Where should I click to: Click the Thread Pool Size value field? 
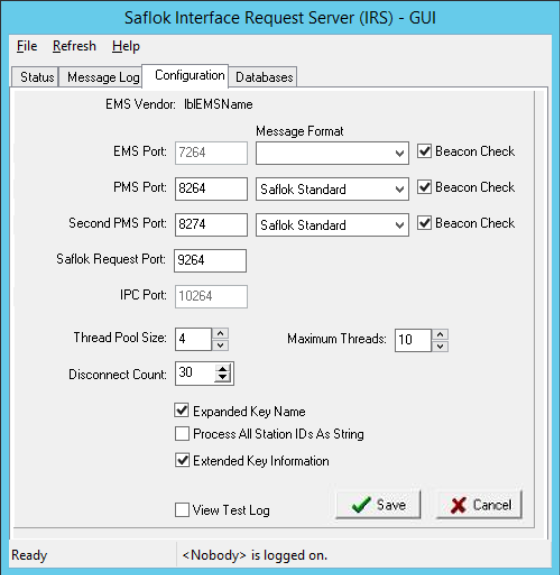tap(193, 339)
